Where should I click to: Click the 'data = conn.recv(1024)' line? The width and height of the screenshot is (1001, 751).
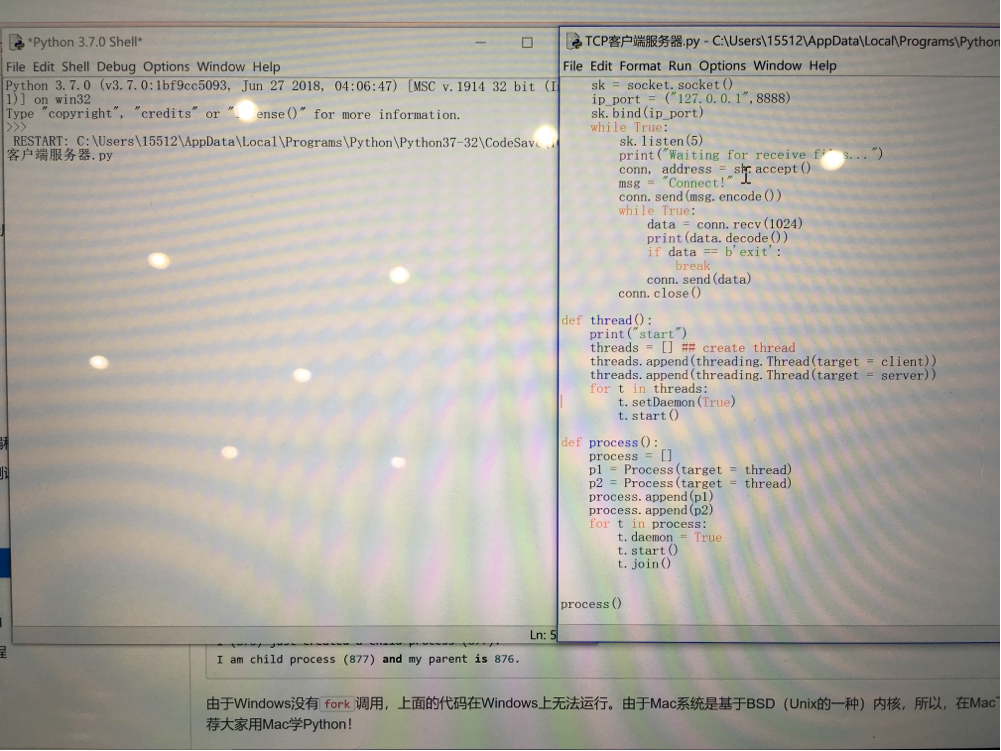pos(725,224)
